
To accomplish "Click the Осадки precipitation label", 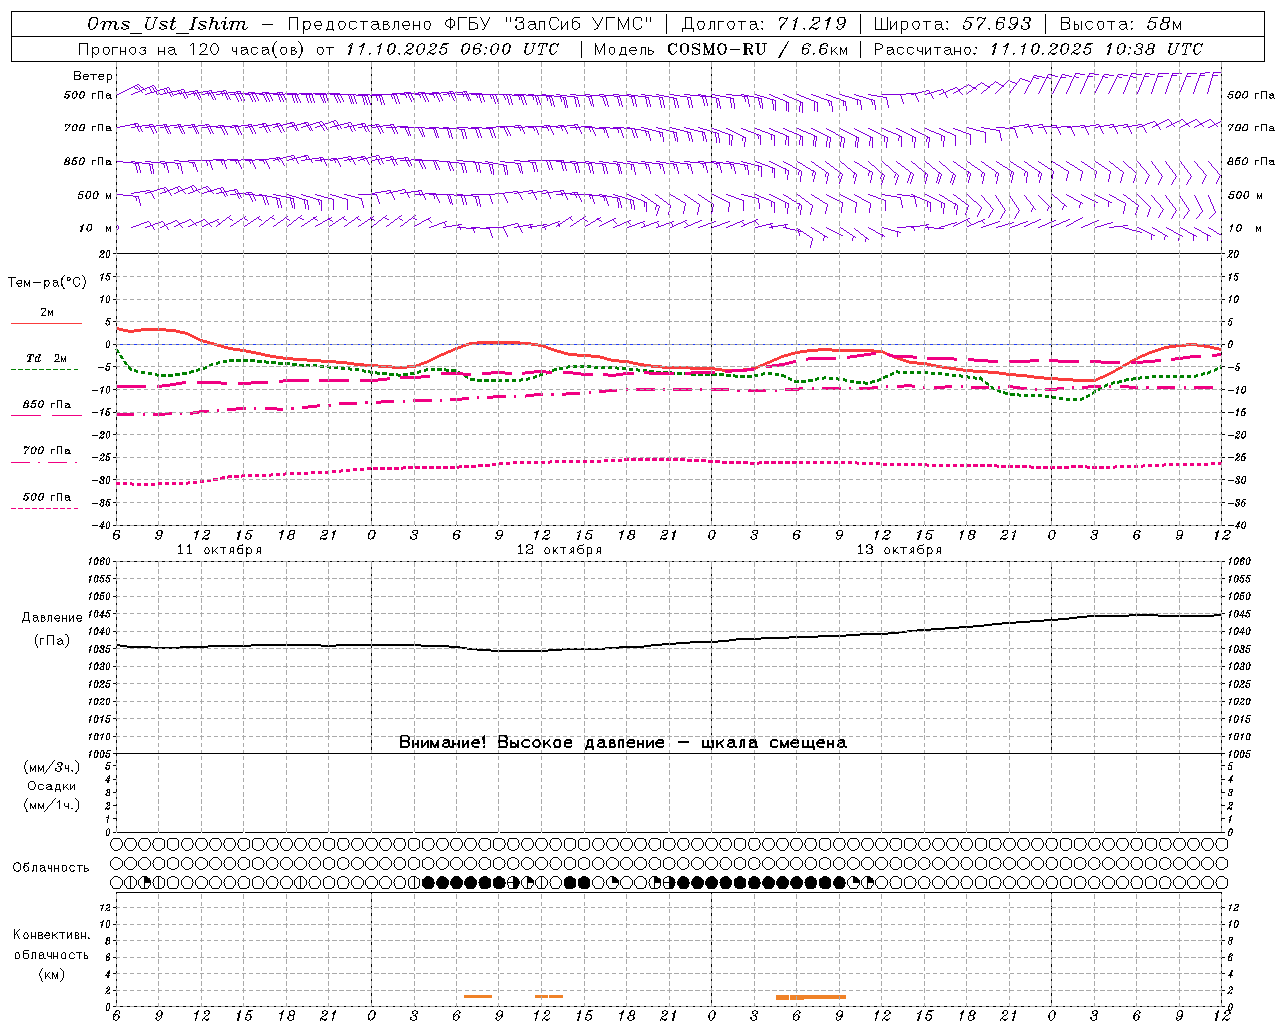I will point(52,787).
